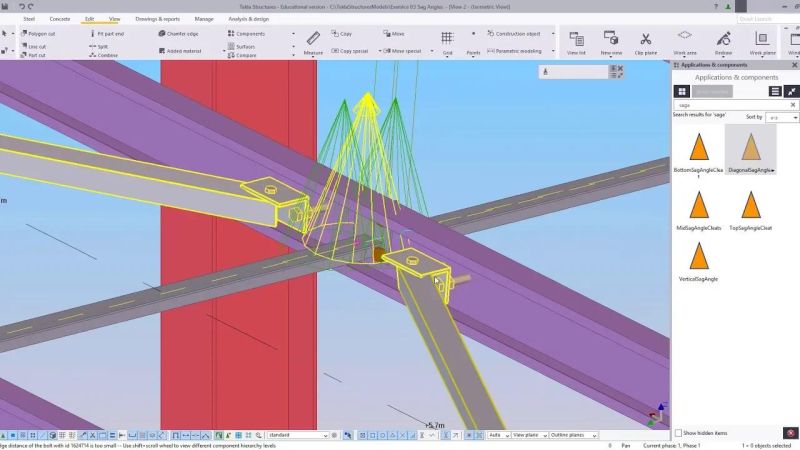Viewport: 800px width, 450px height.
Task: Expand the Move special dropdown arrow
Action: pos(432,51)
